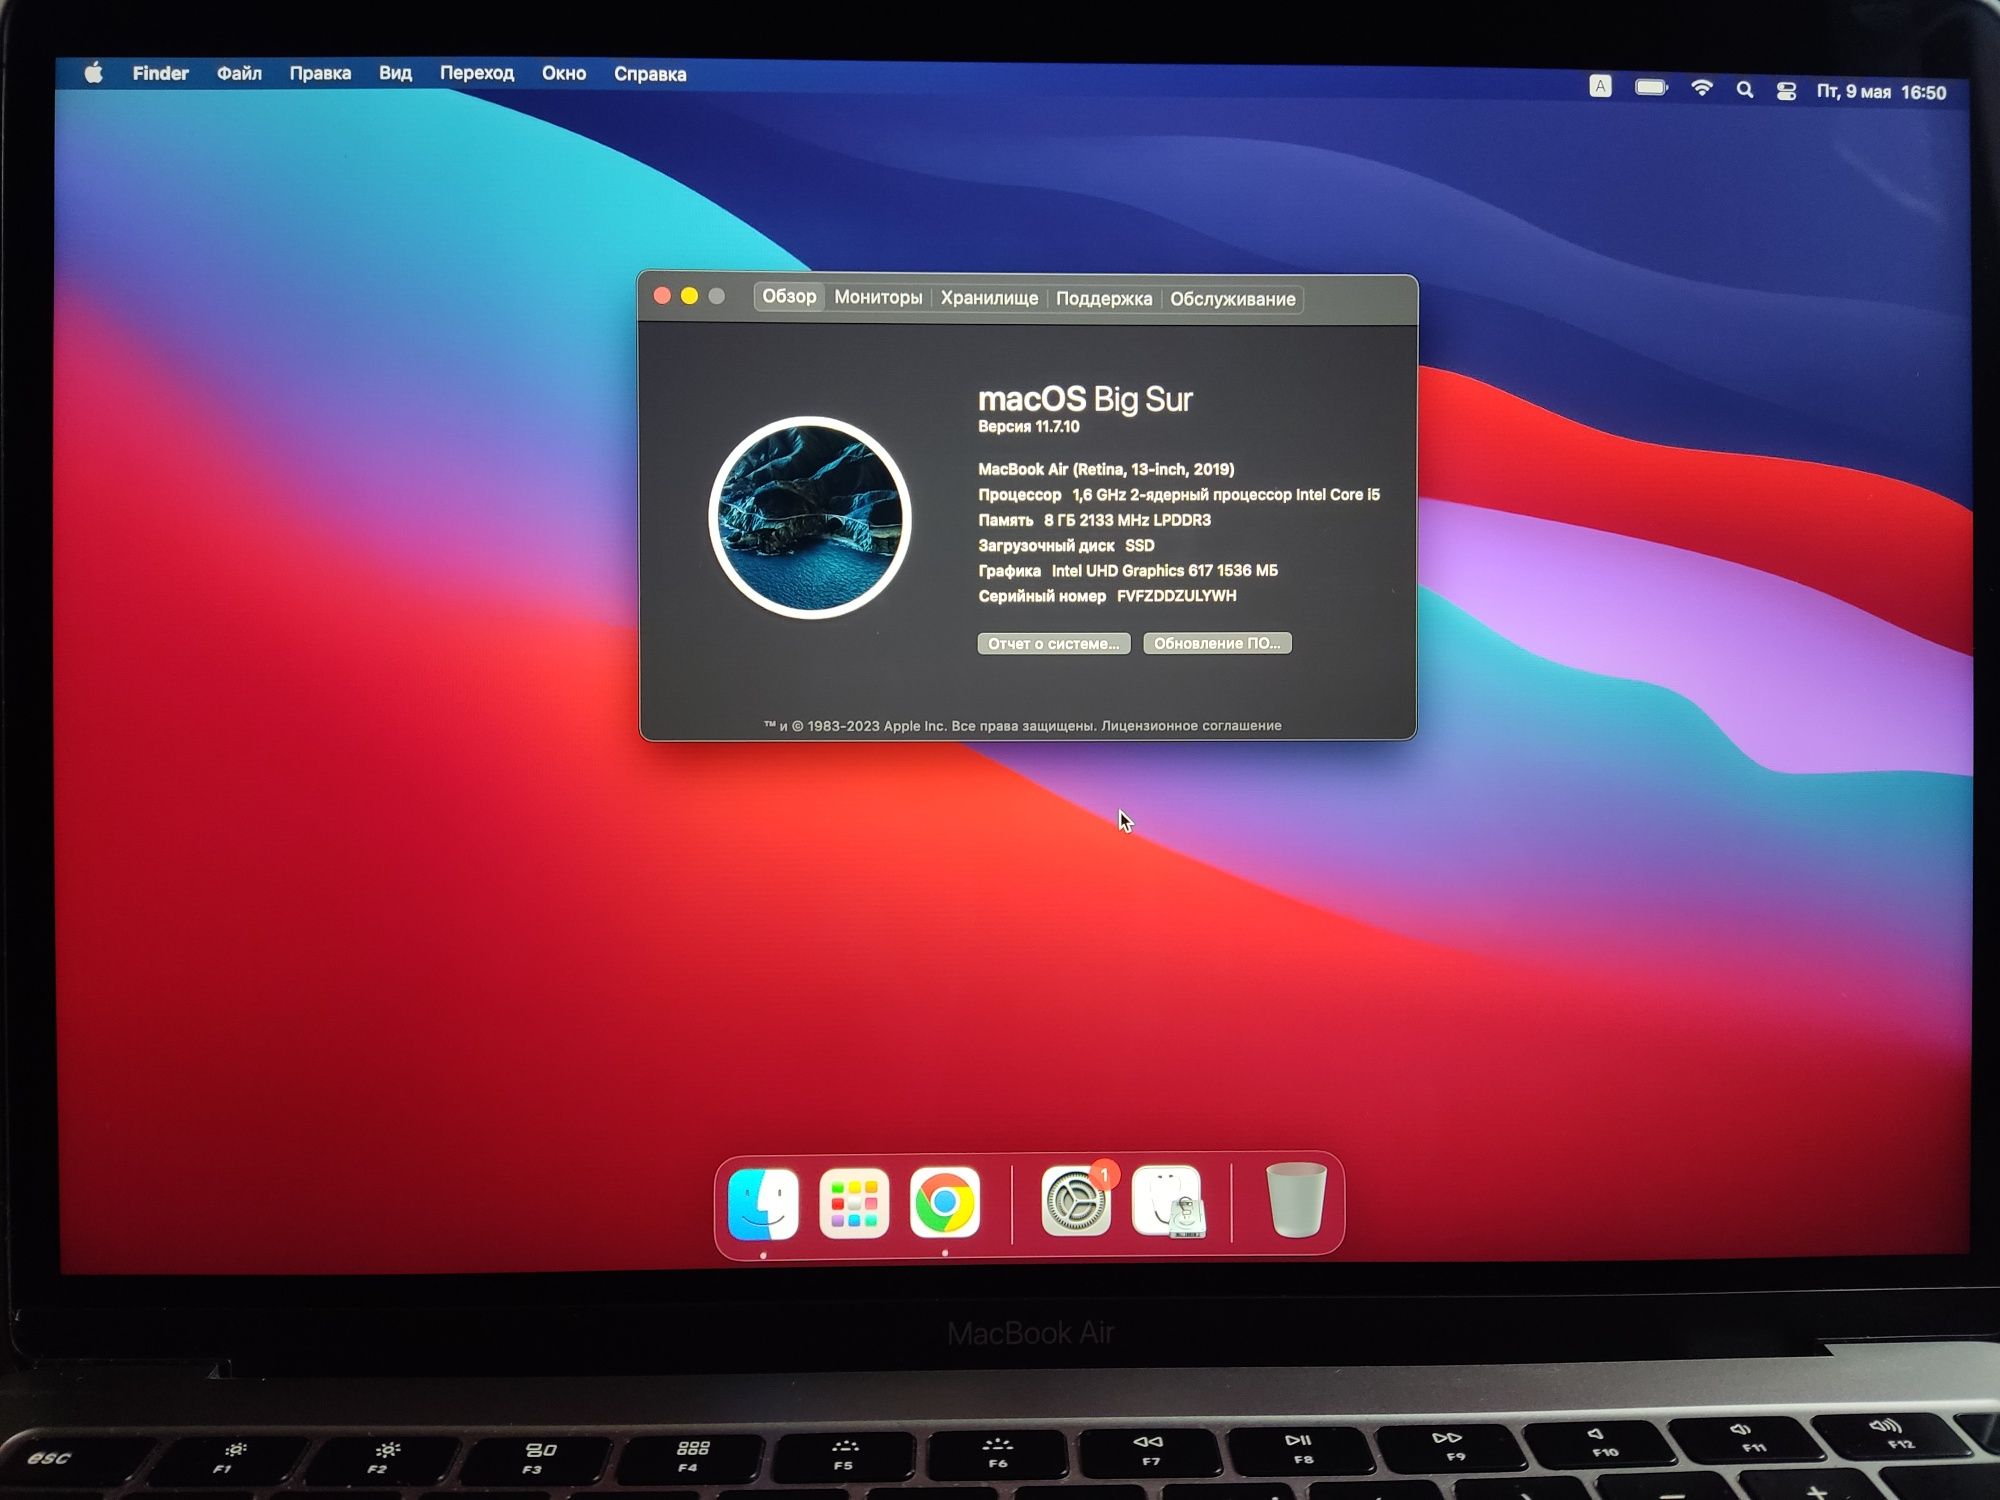Viewport: 2000px width, 1500px height.
Task: Open the Wi-Fi menu icon
Action: (1701, 88)
